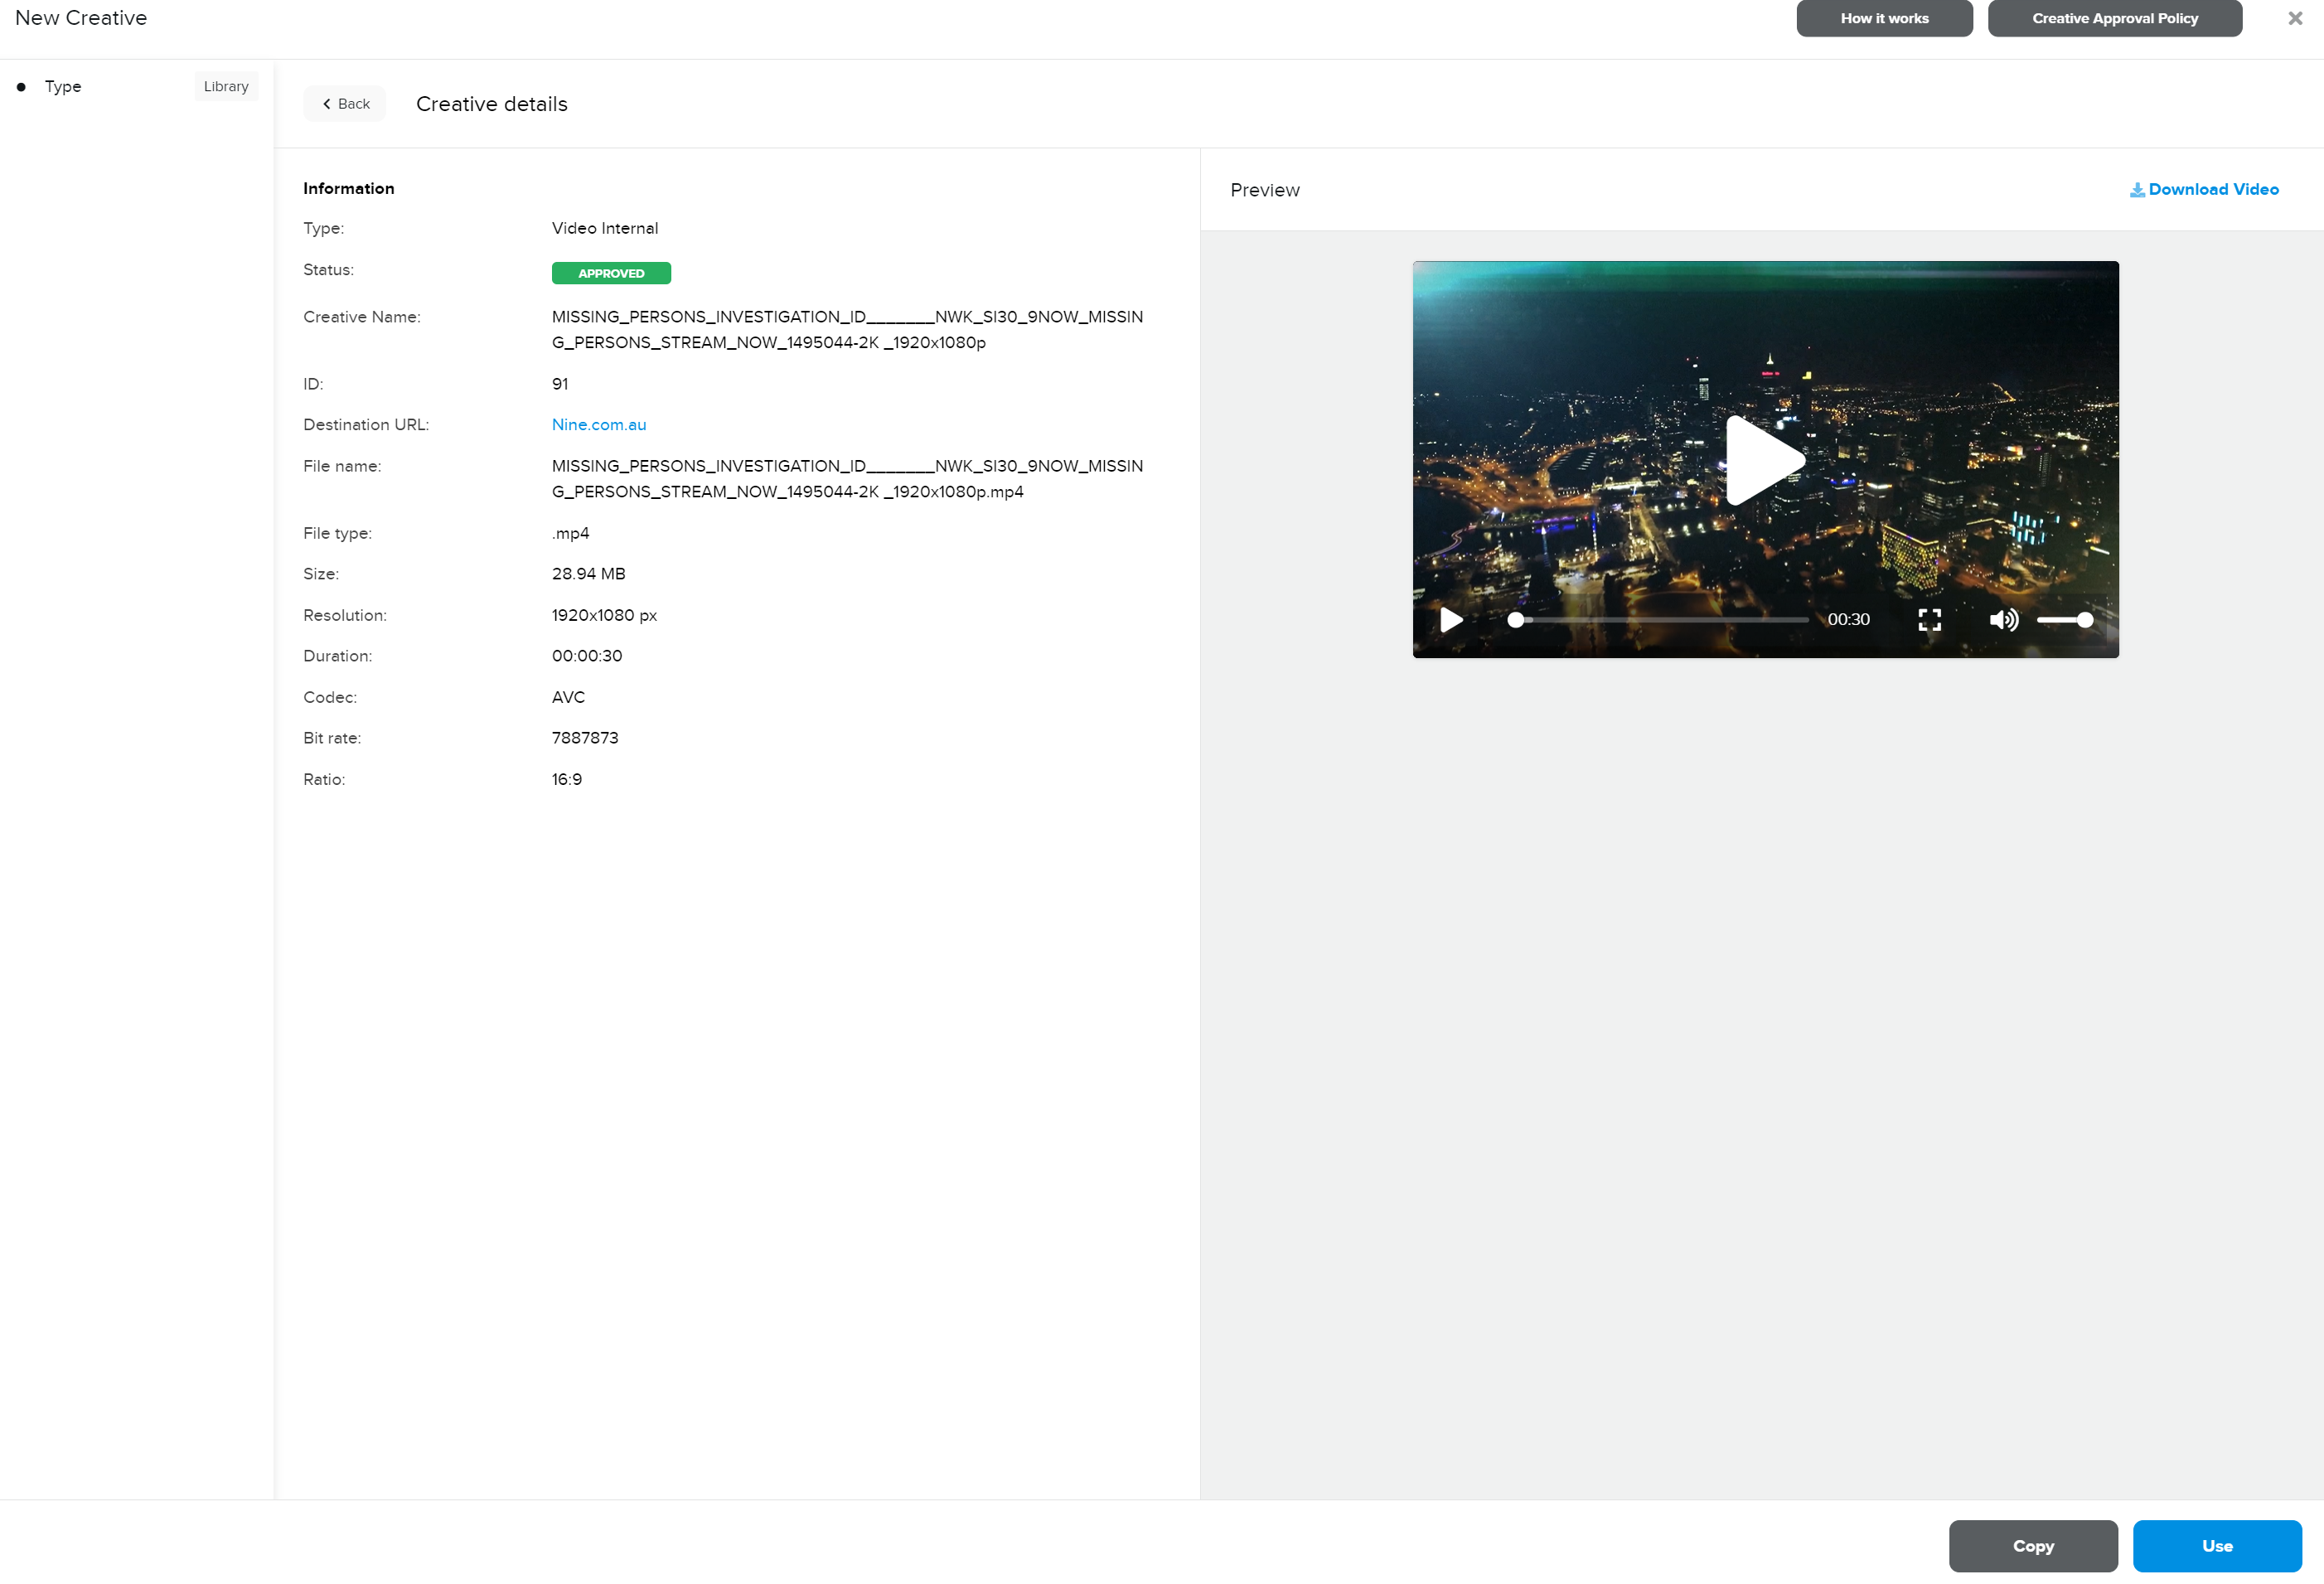The image size is (2324, 1584).
Task: Start playback with the small play control
Action: [x=1451, y=620]
